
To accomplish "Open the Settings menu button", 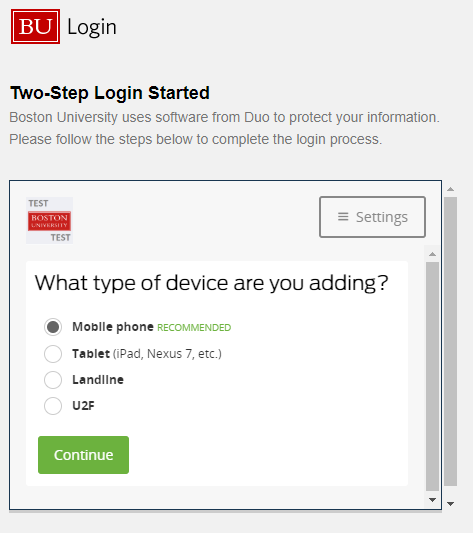I will [x=372, y=217].
